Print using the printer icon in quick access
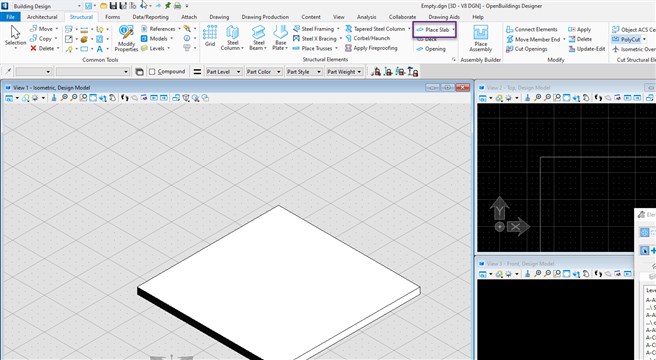 (177, 6)
